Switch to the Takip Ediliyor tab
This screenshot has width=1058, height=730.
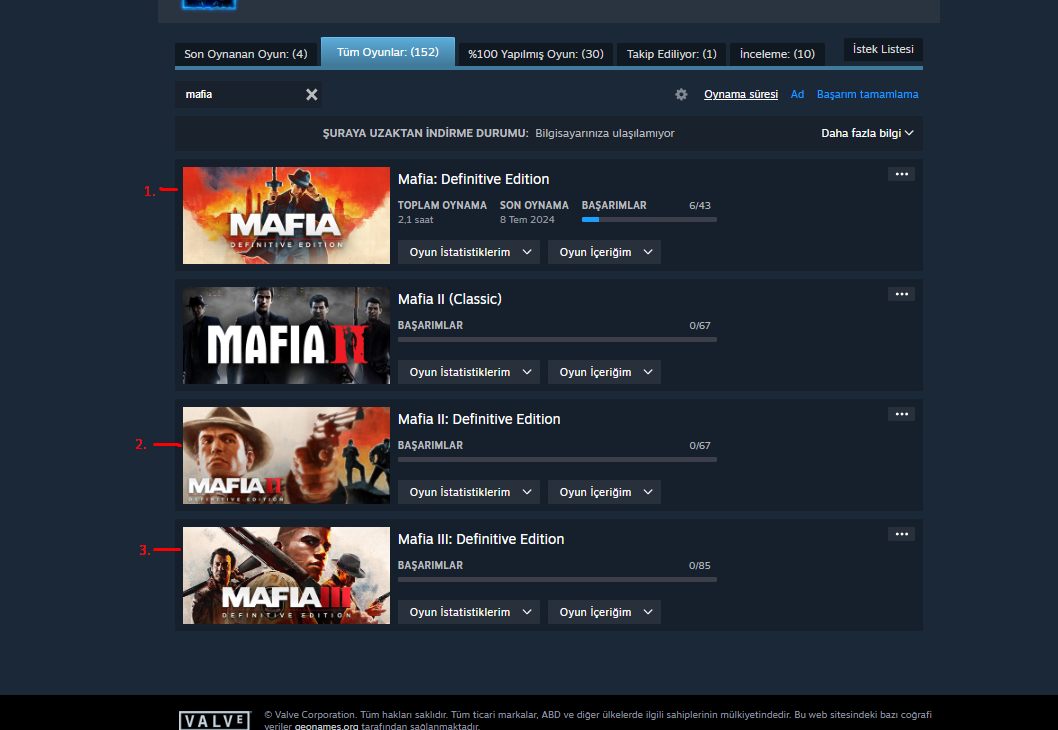[x=670, y=54]
